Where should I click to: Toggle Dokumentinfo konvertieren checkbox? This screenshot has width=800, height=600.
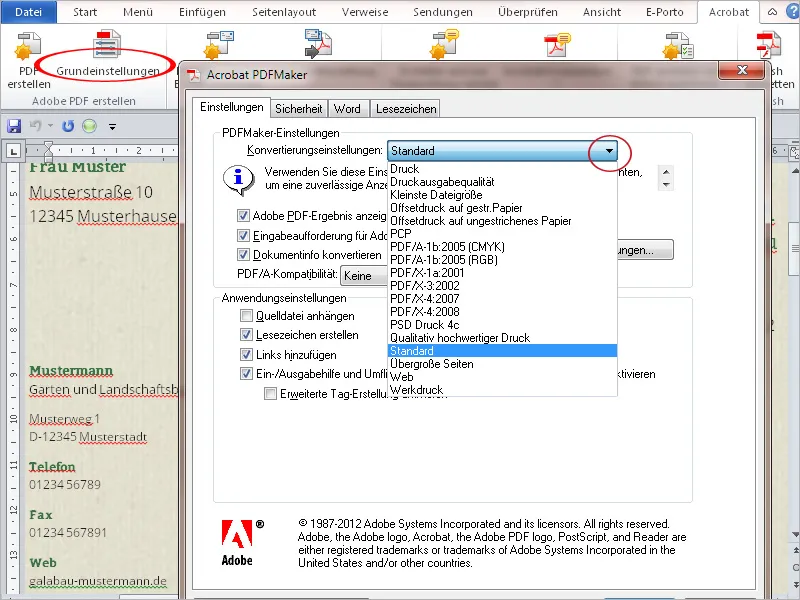click(x=243, y=255)
